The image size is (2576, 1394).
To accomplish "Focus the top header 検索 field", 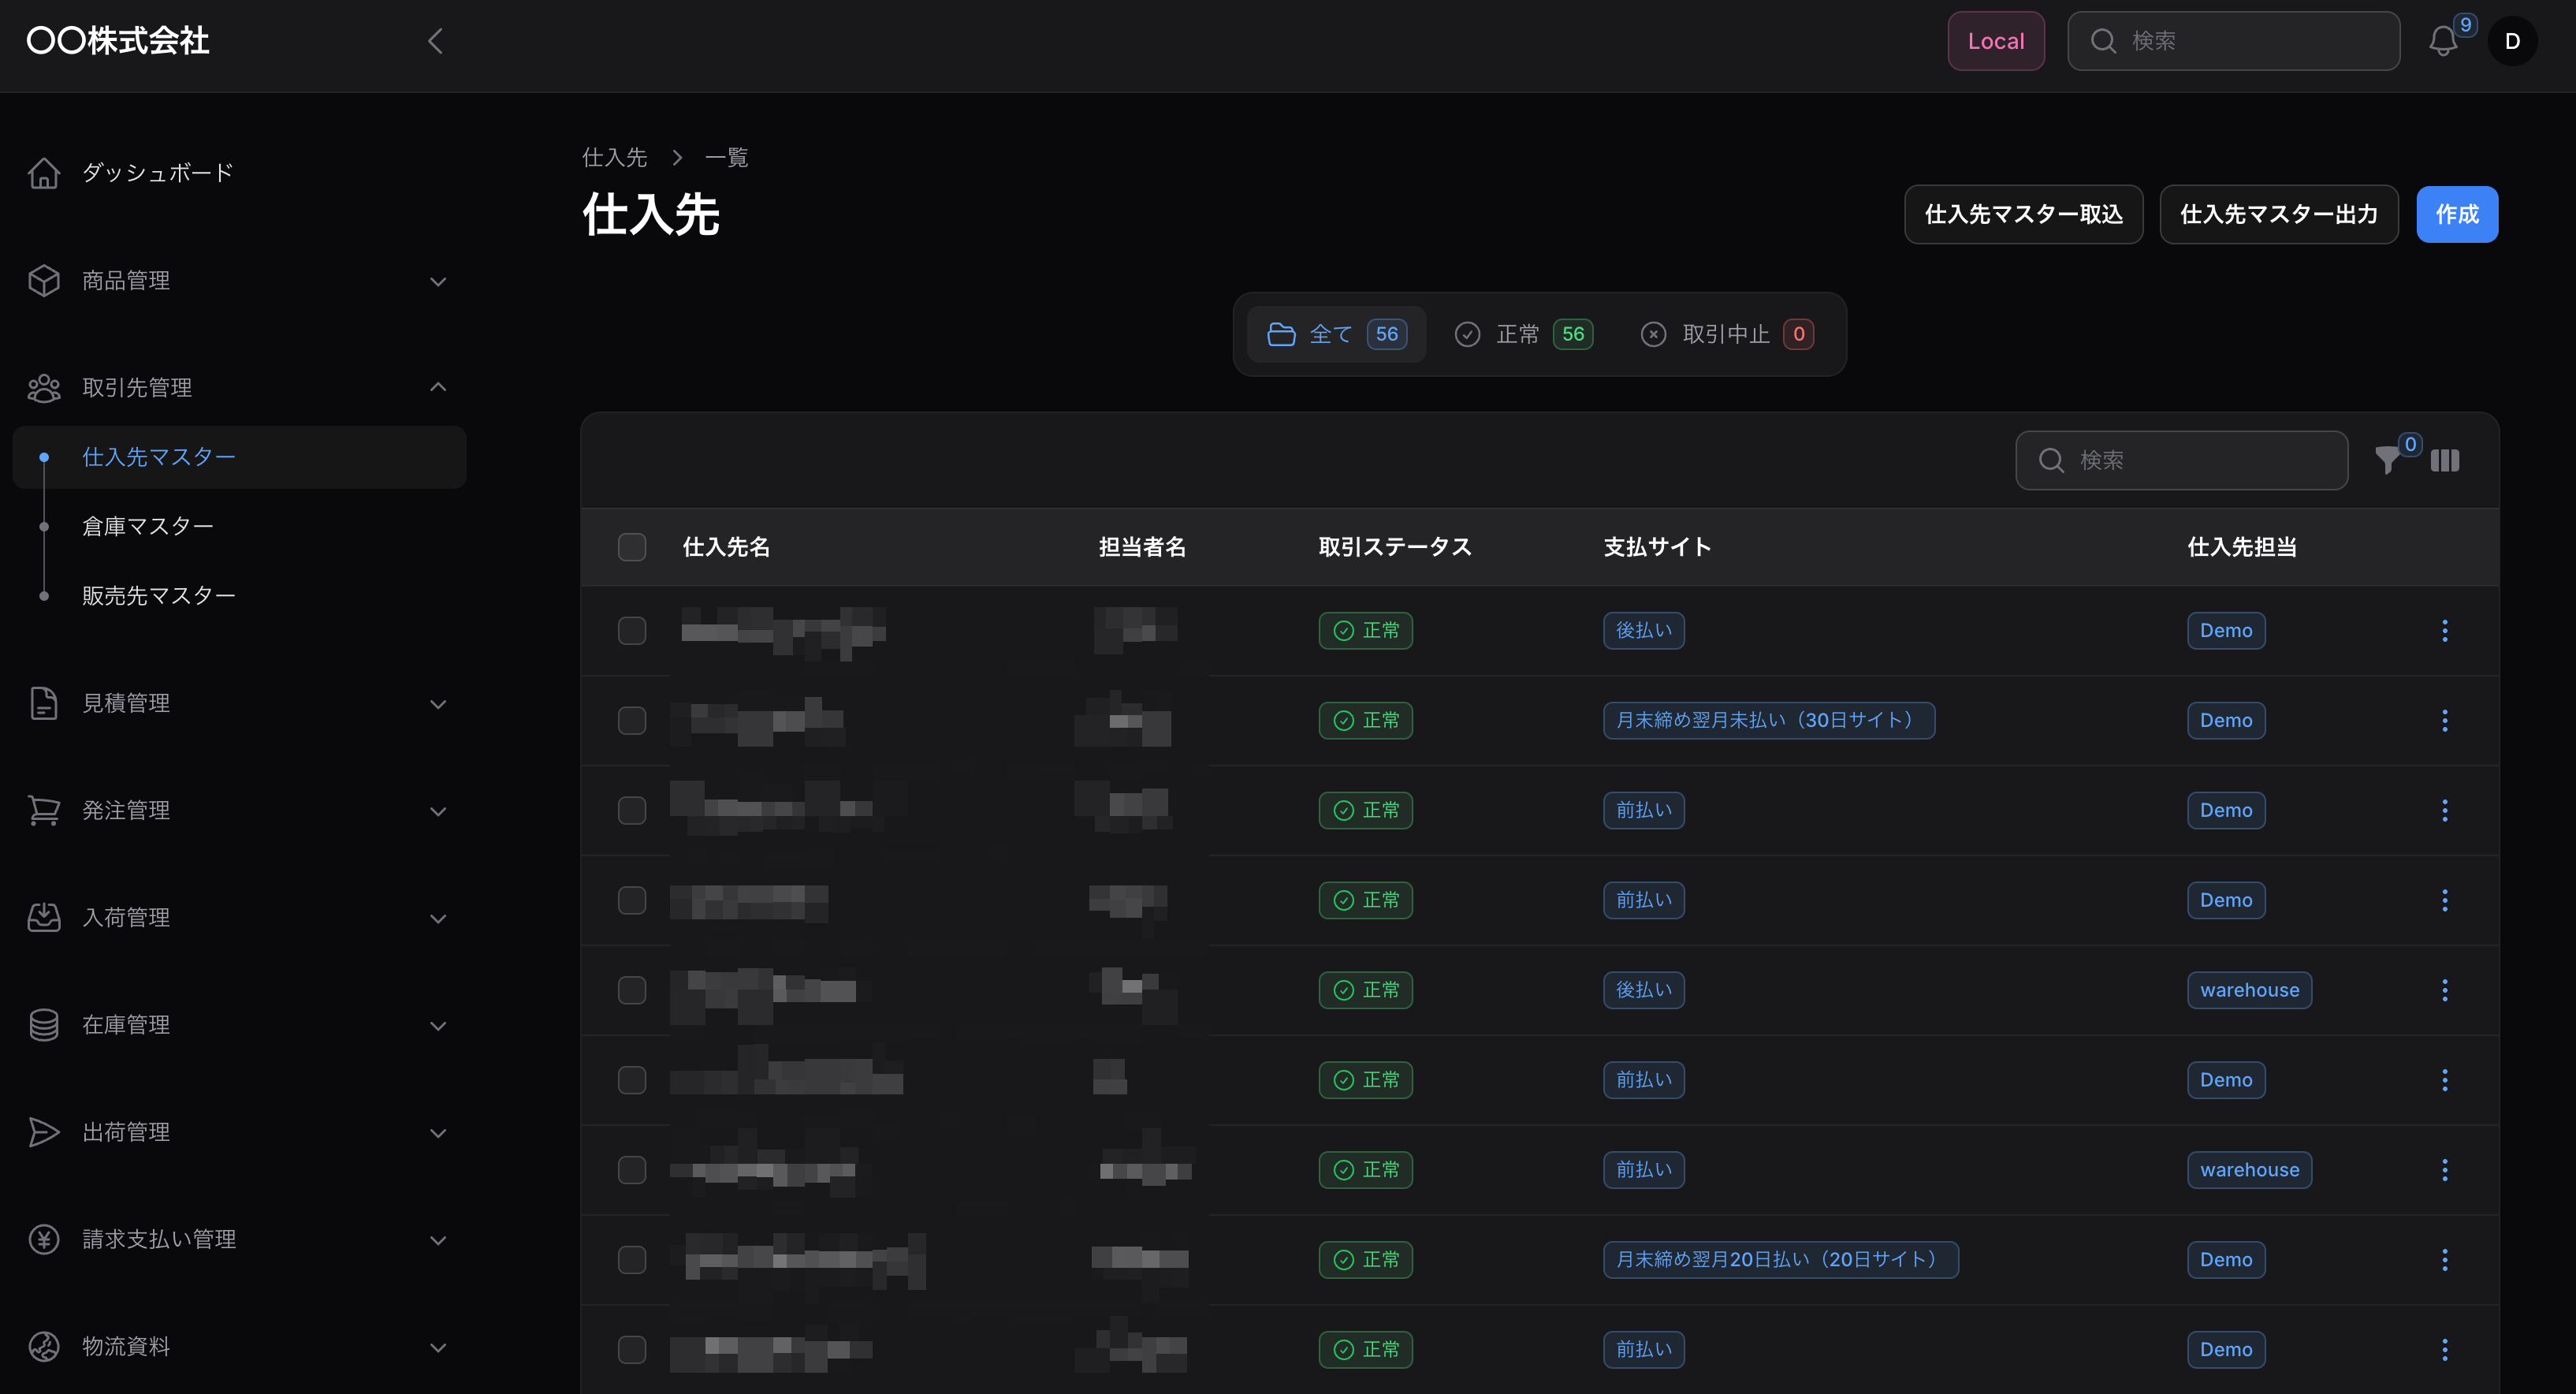I will 2233,41.
